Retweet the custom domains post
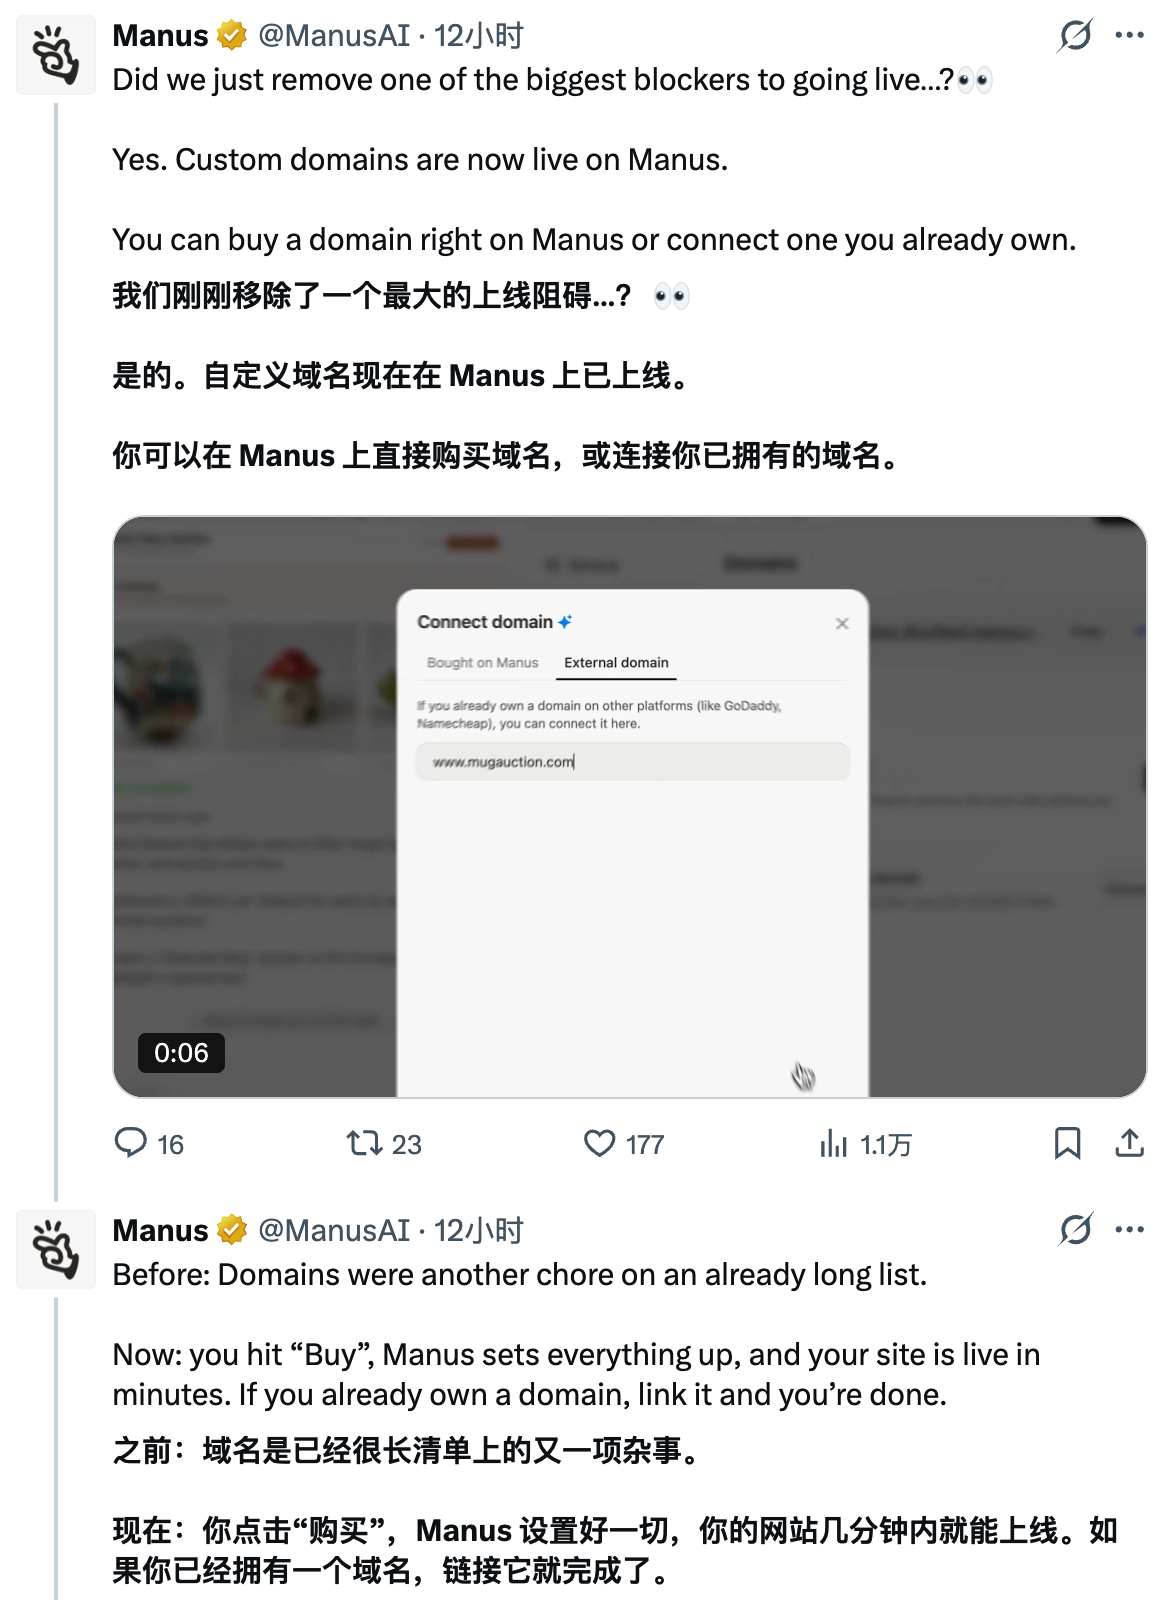 click(x=363, y=1143)
